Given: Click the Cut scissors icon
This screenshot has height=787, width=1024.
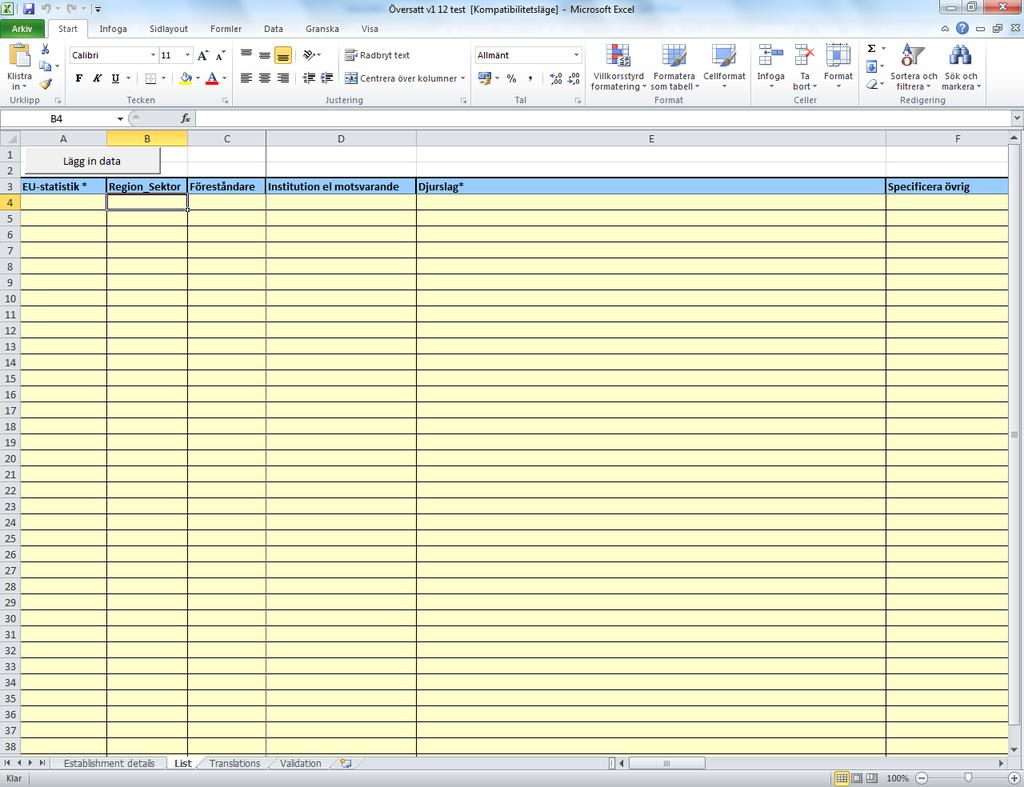Looking at the screenshot, I should point(45,50).
